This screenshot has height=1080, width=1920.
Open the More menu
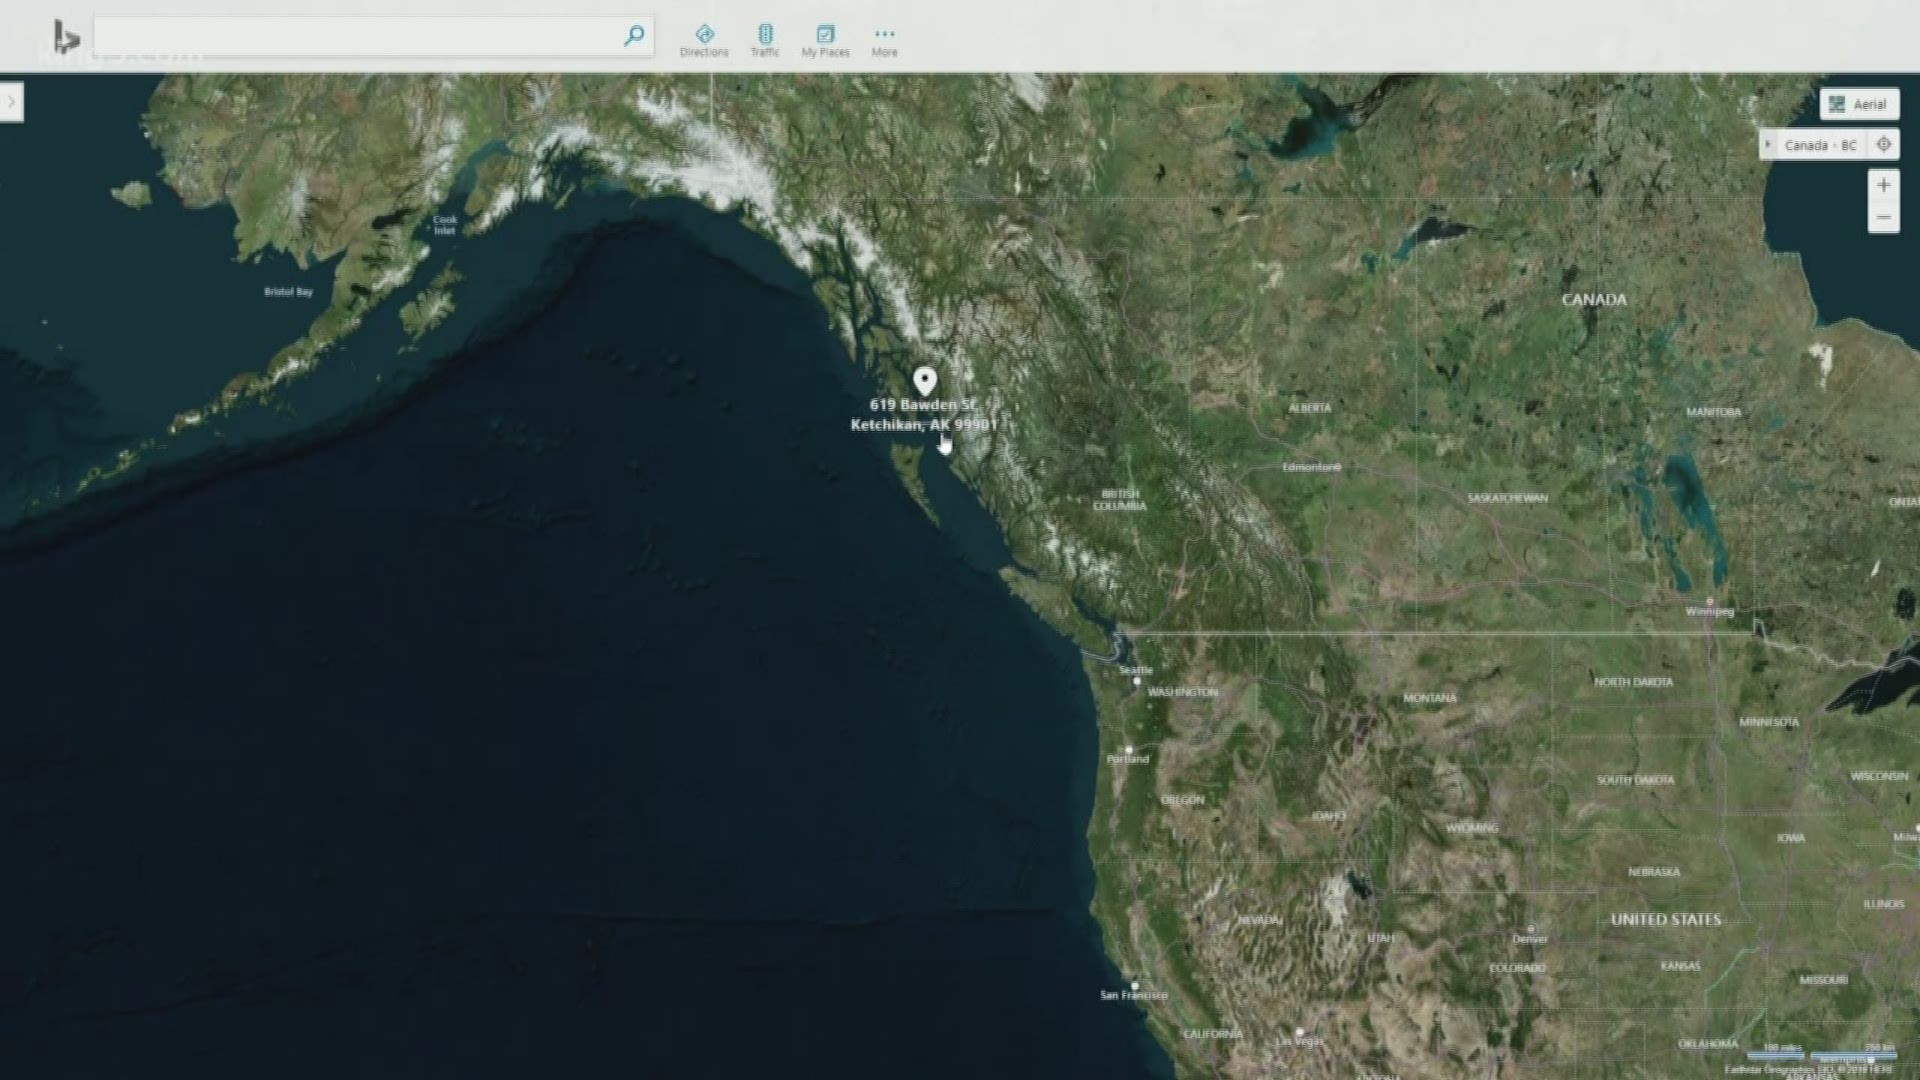[x=884, y=41]
